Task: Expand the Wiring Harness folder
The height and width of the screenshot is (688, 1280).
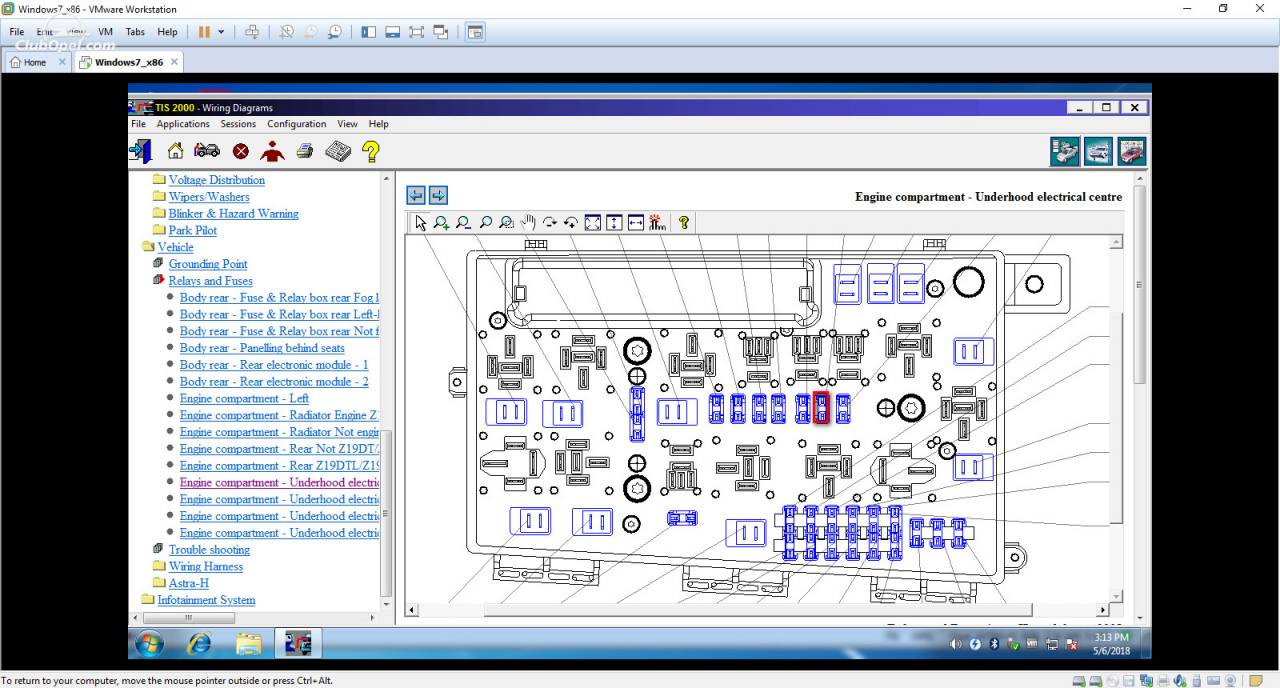Action: click(x=205, y=566)
